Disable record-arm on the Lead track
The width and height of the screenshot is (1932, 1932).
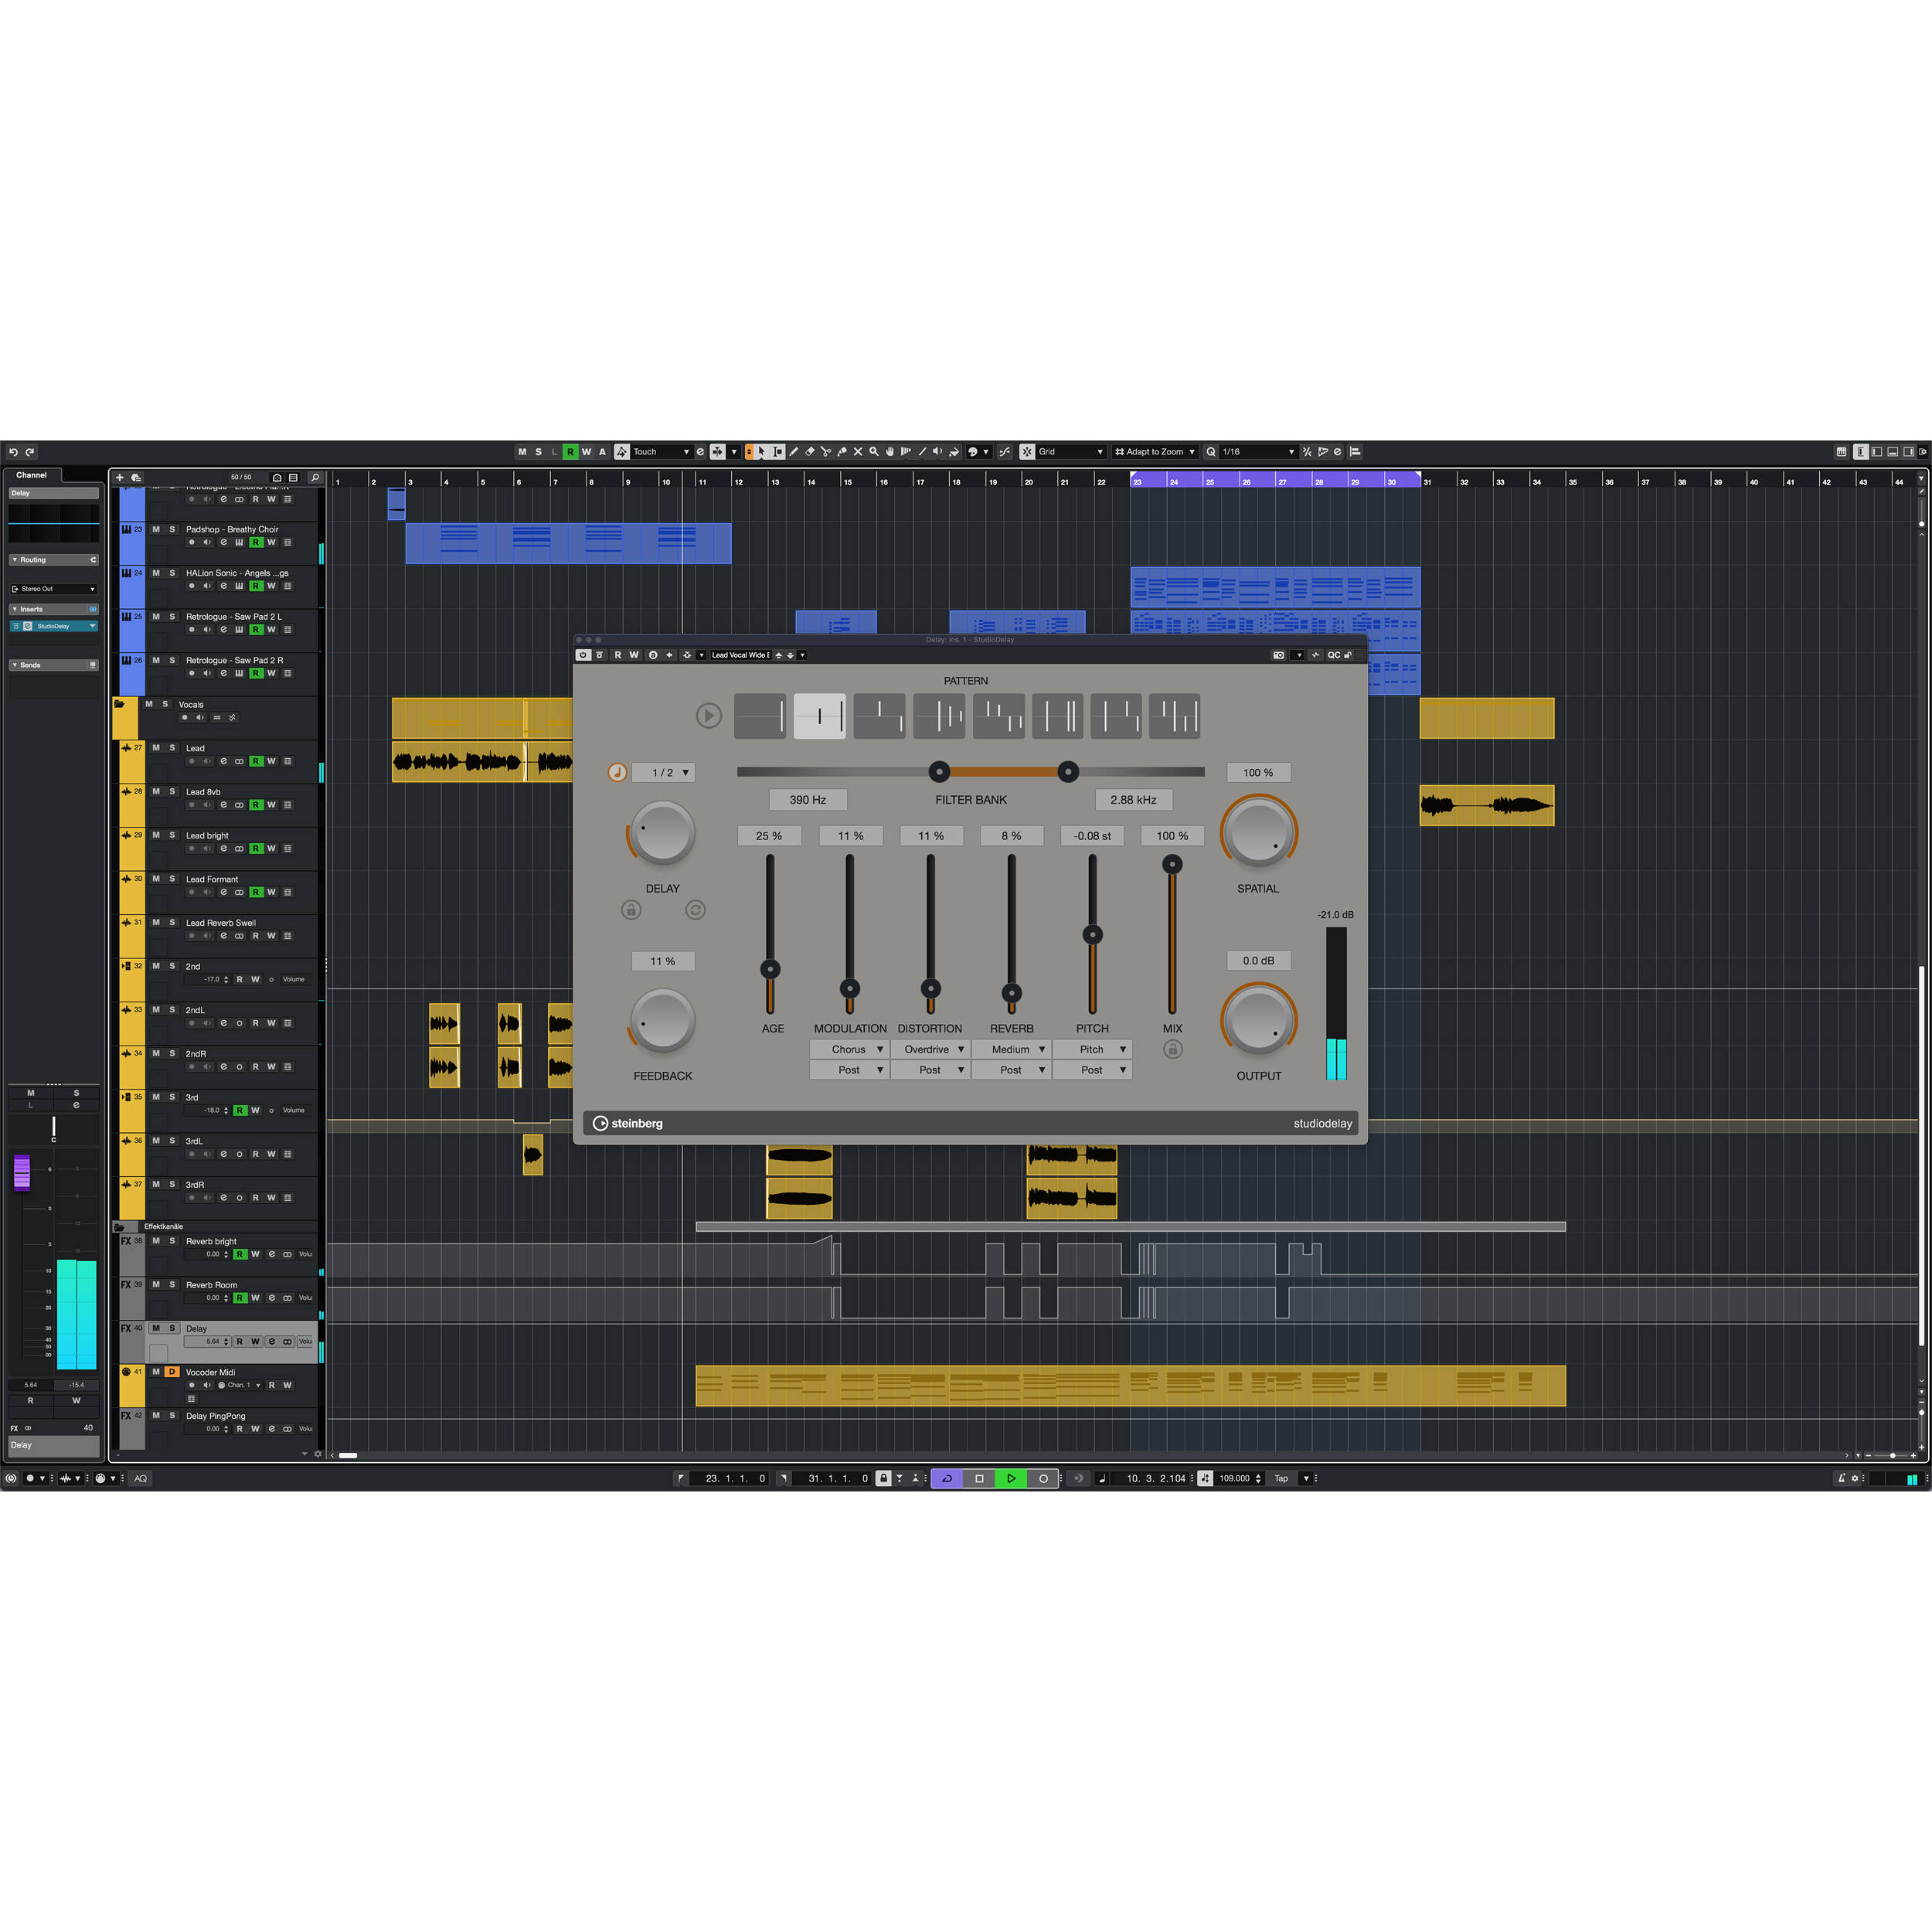coord(193,761)
